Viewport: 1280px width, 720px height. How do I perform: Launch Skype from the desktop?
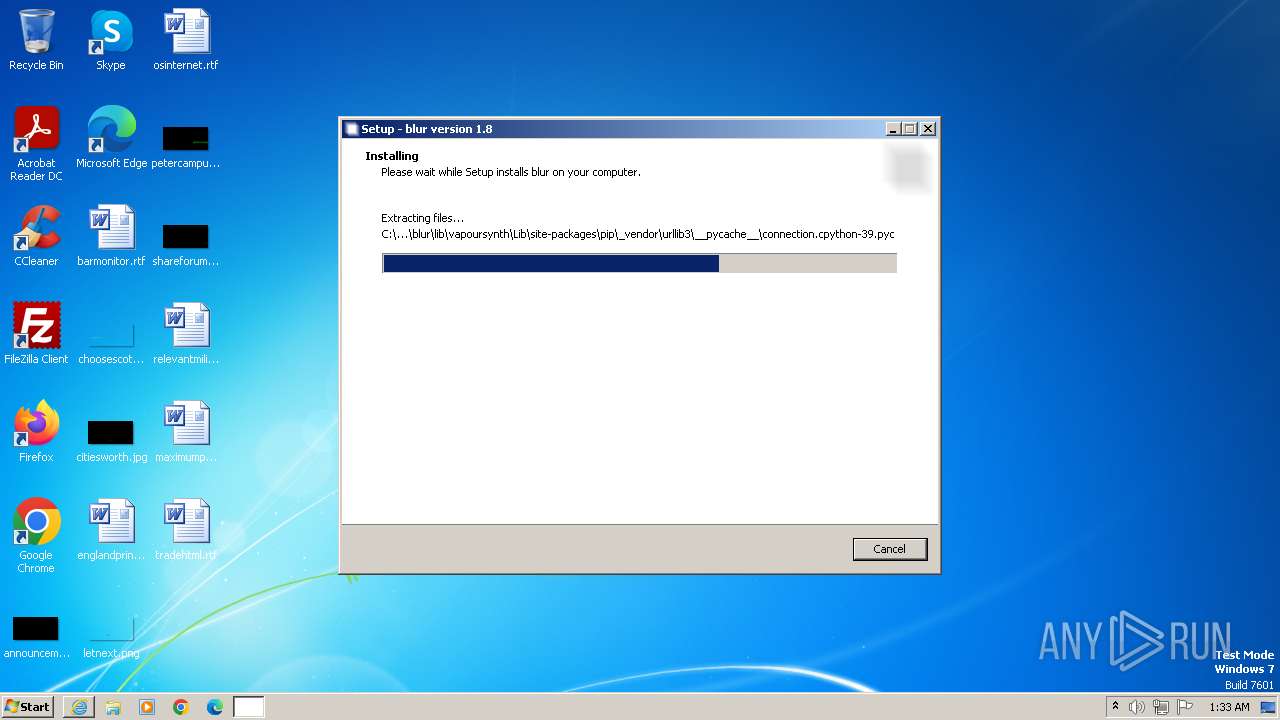[110, 41]
